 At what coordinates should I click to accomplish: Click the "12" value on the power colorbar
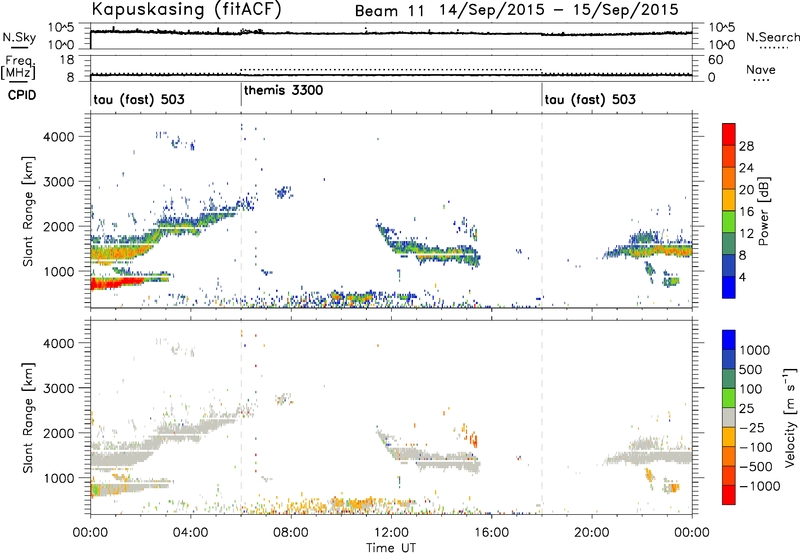746,234
